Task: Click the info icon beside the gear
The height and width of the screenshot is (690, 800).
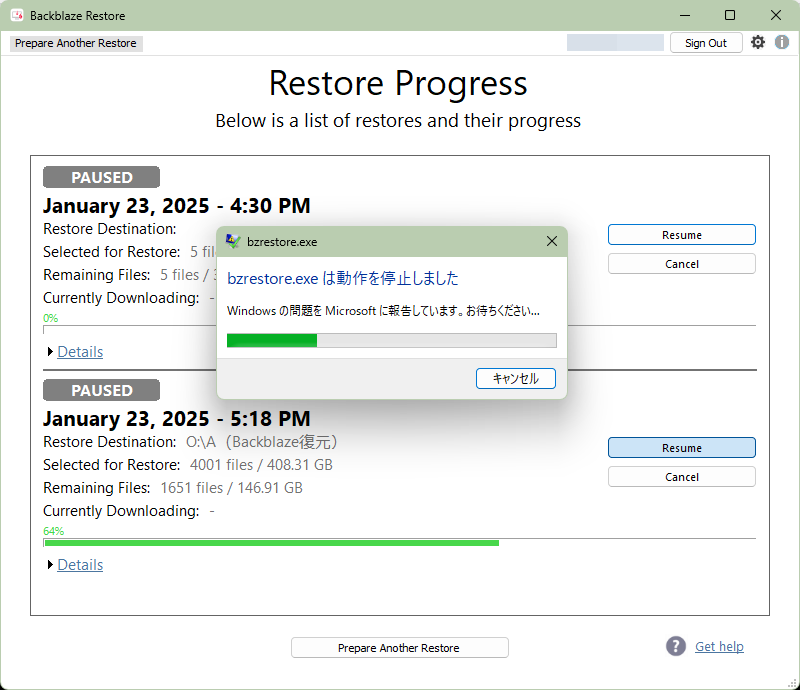Action: (782, 43)
